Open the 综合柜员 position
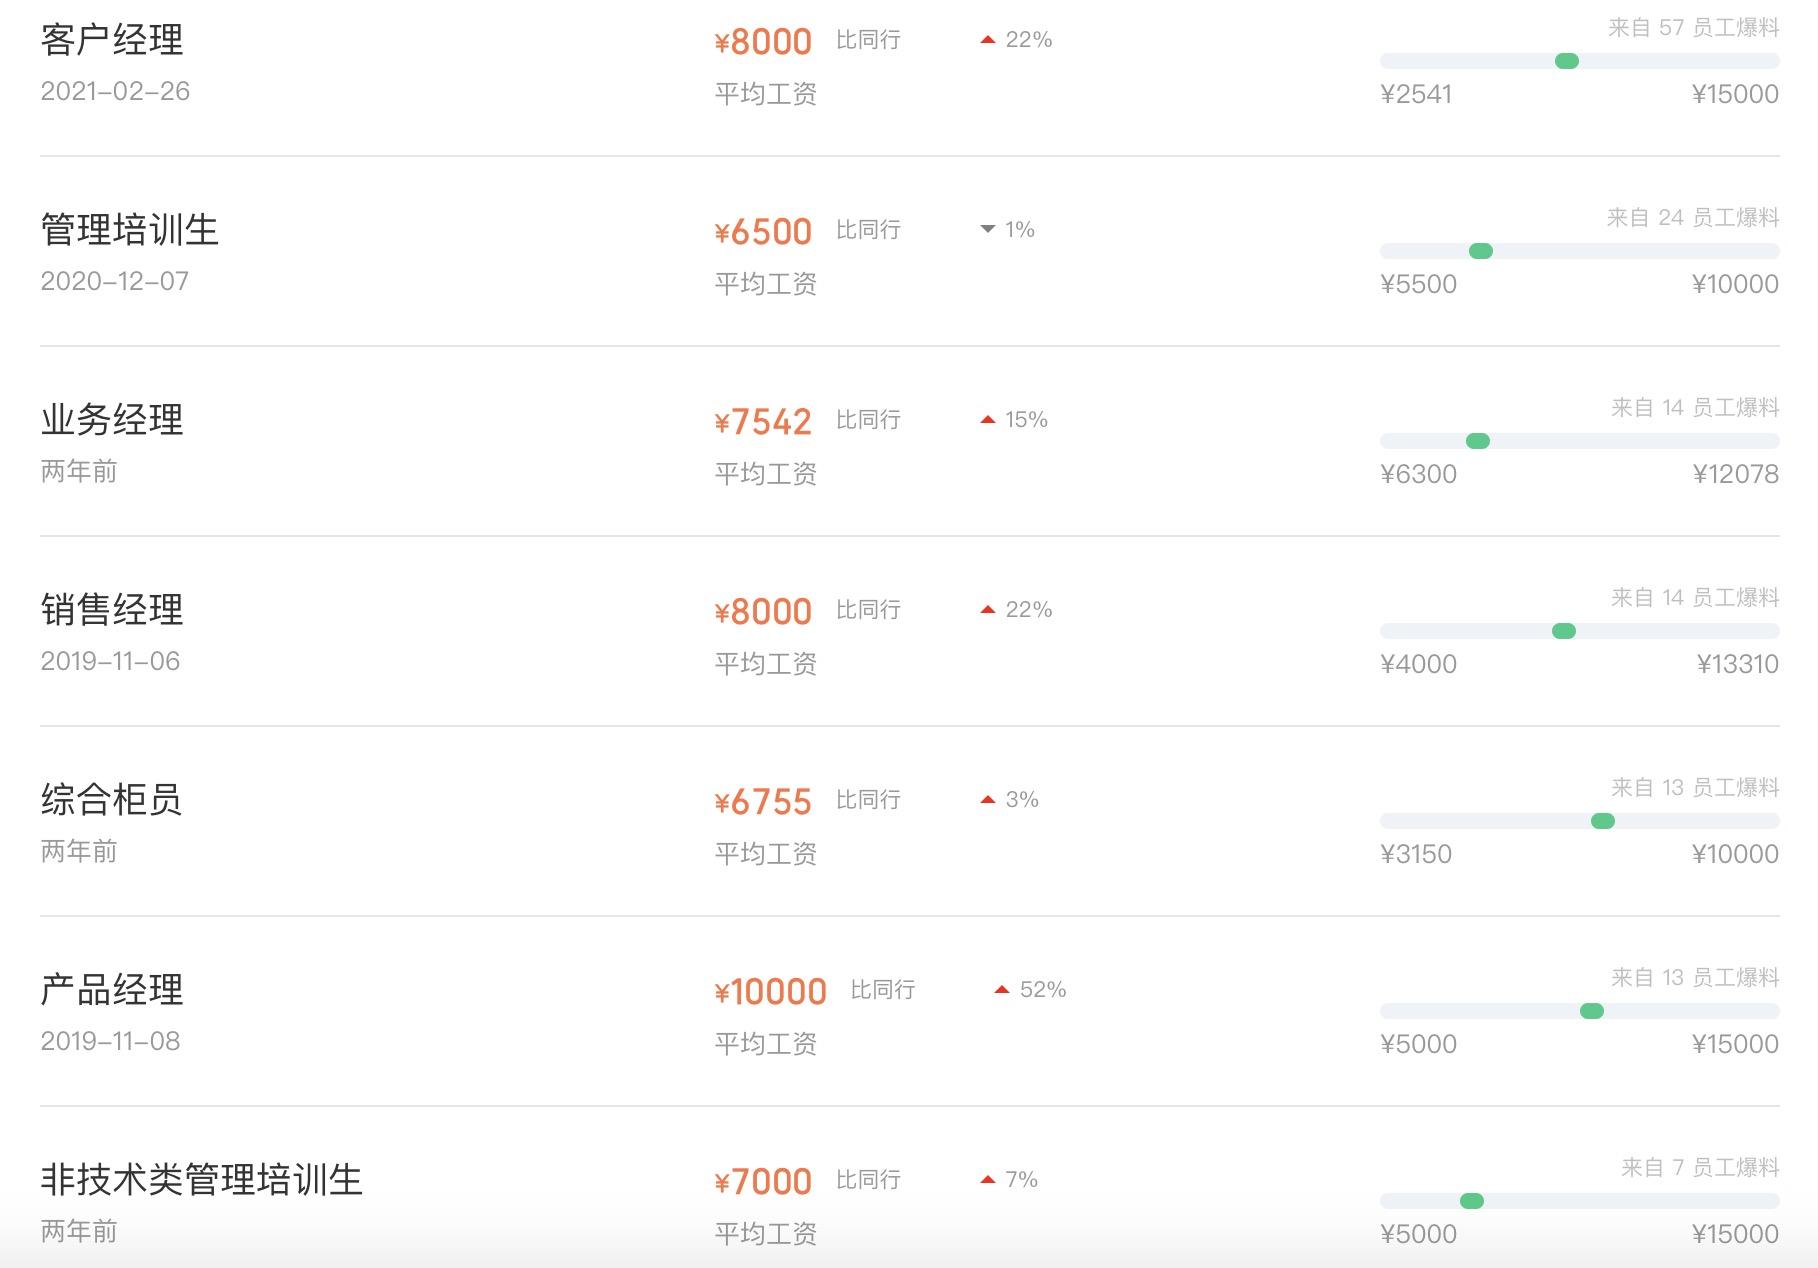This screenshot has height=1268, width=1818. pyautogui.click(x=111, y=800)
